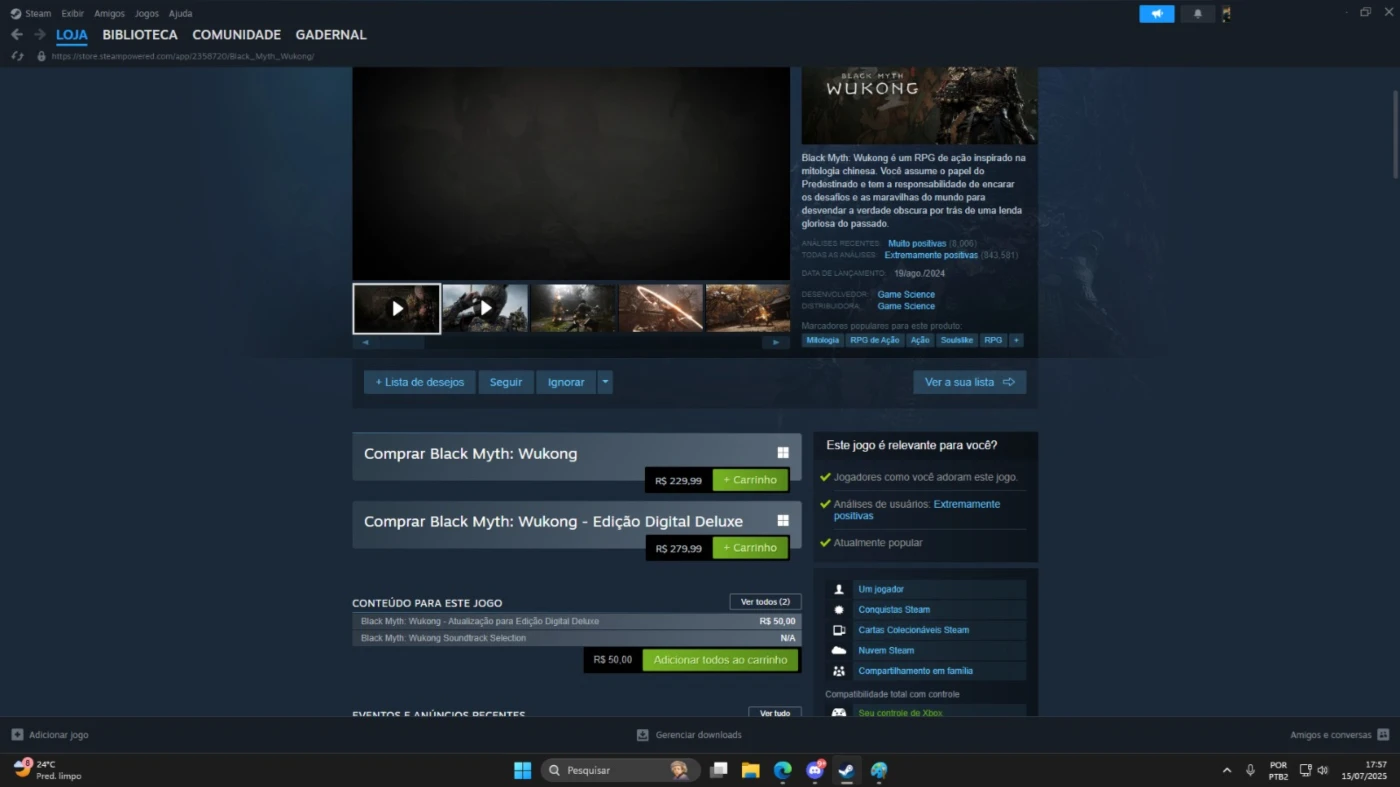
Task: Select the first trailer thumbnail
Action: pyautogui.click(x=397, y=308)
